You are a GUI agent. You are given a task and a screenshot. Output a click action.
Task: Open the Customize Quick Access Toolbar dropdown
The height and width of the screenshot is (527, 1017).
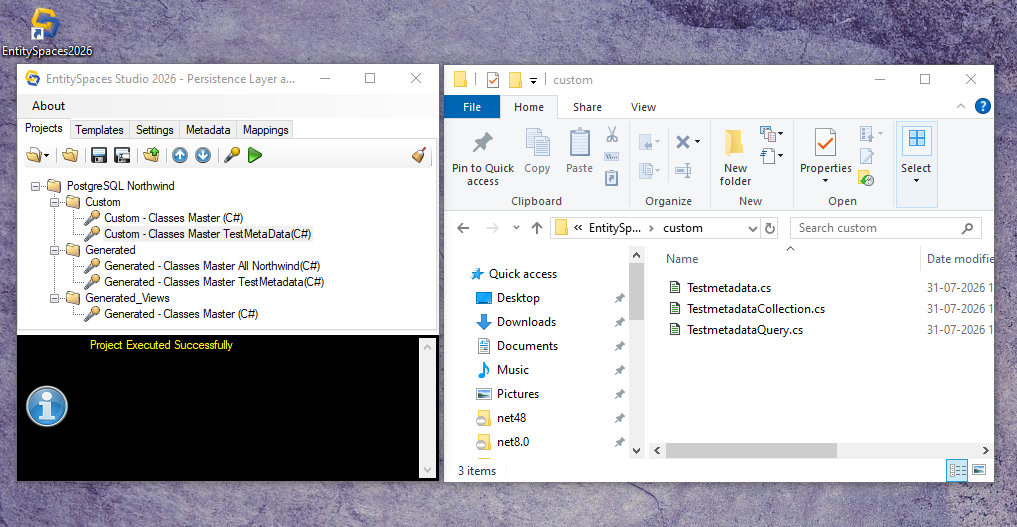pos(533,80)
